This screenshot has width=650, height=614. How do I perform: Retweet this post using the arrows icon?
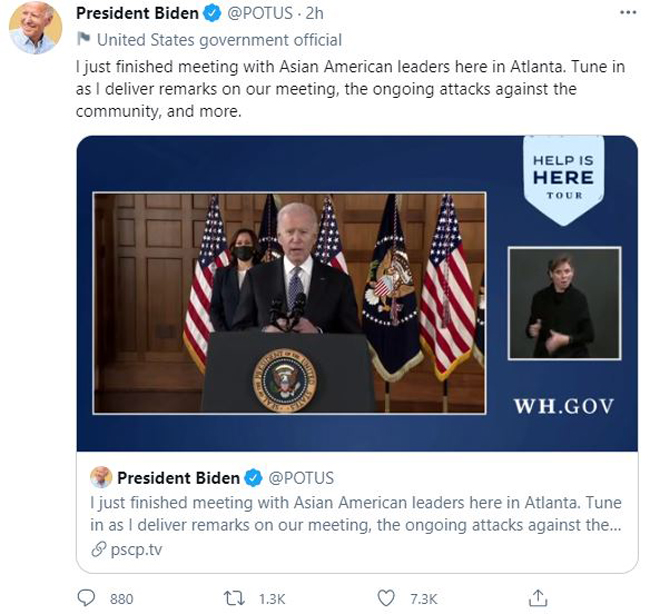[234, 598]
